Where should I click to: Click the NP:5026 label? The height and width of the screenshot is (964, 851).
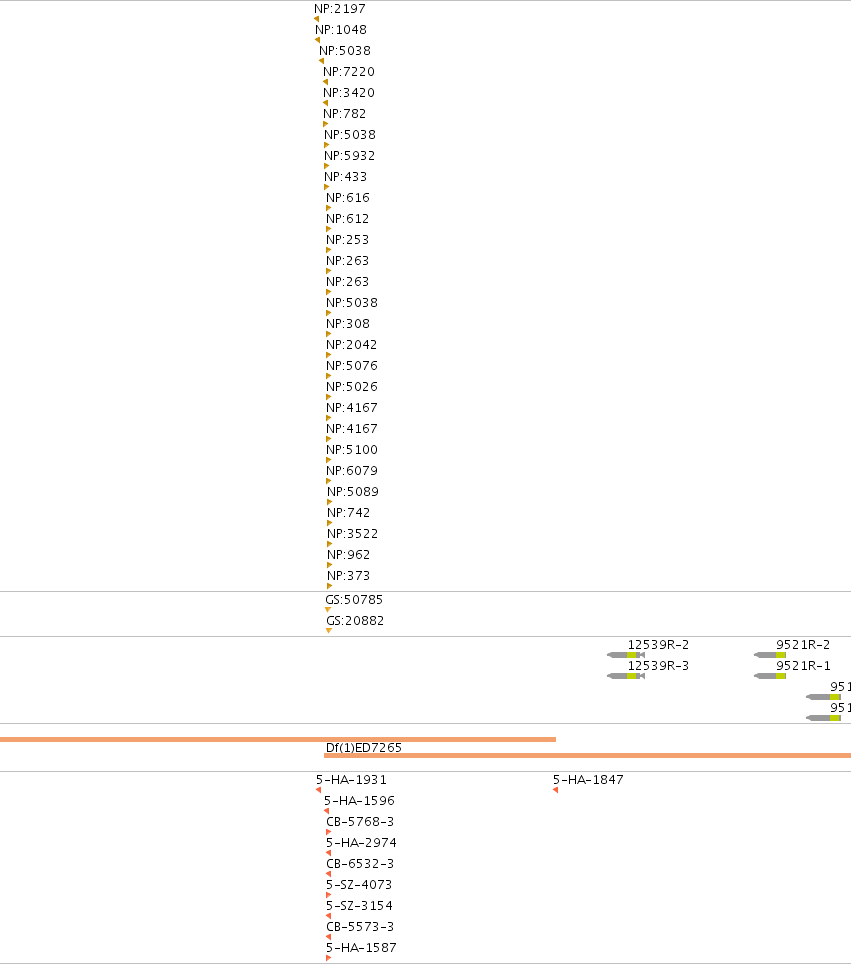[352, 386]
